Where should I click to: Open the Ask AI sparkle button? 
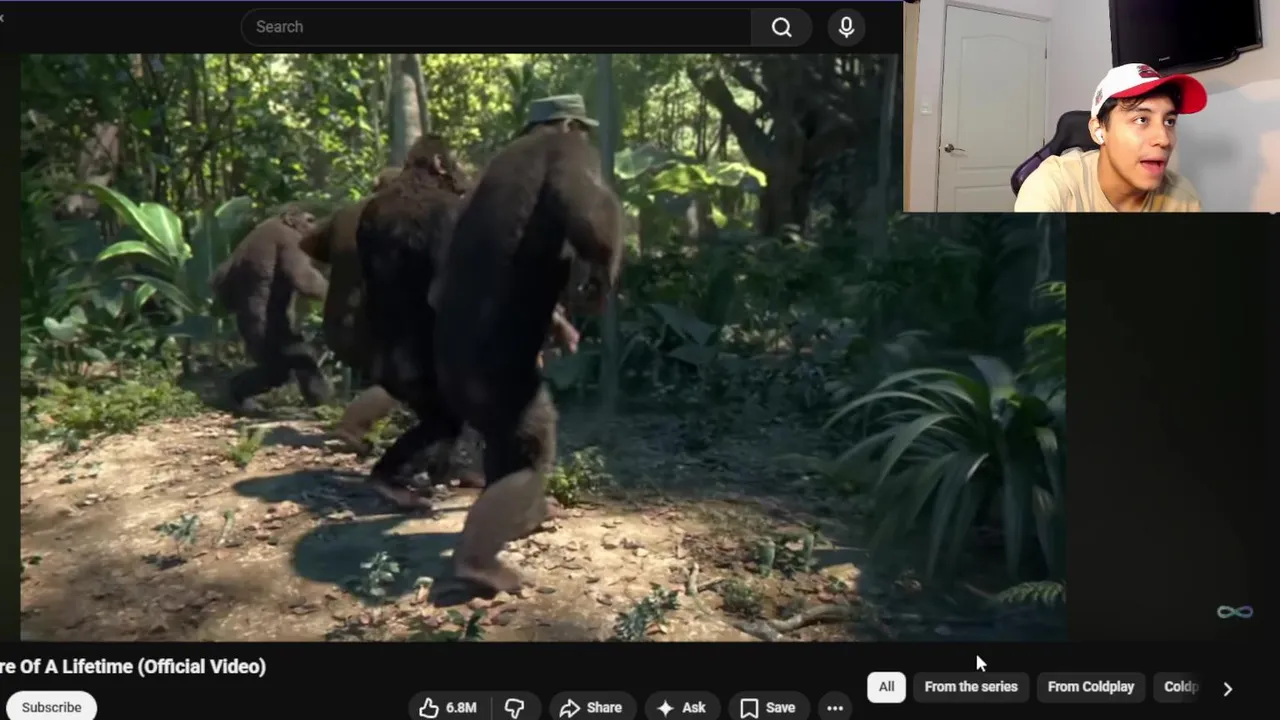point(681,707)
